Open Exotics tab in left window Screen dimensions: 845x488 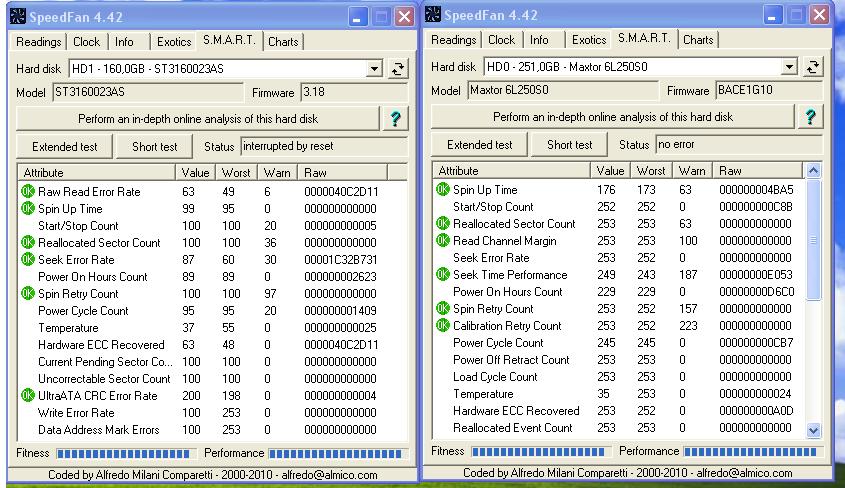(174, 41)
